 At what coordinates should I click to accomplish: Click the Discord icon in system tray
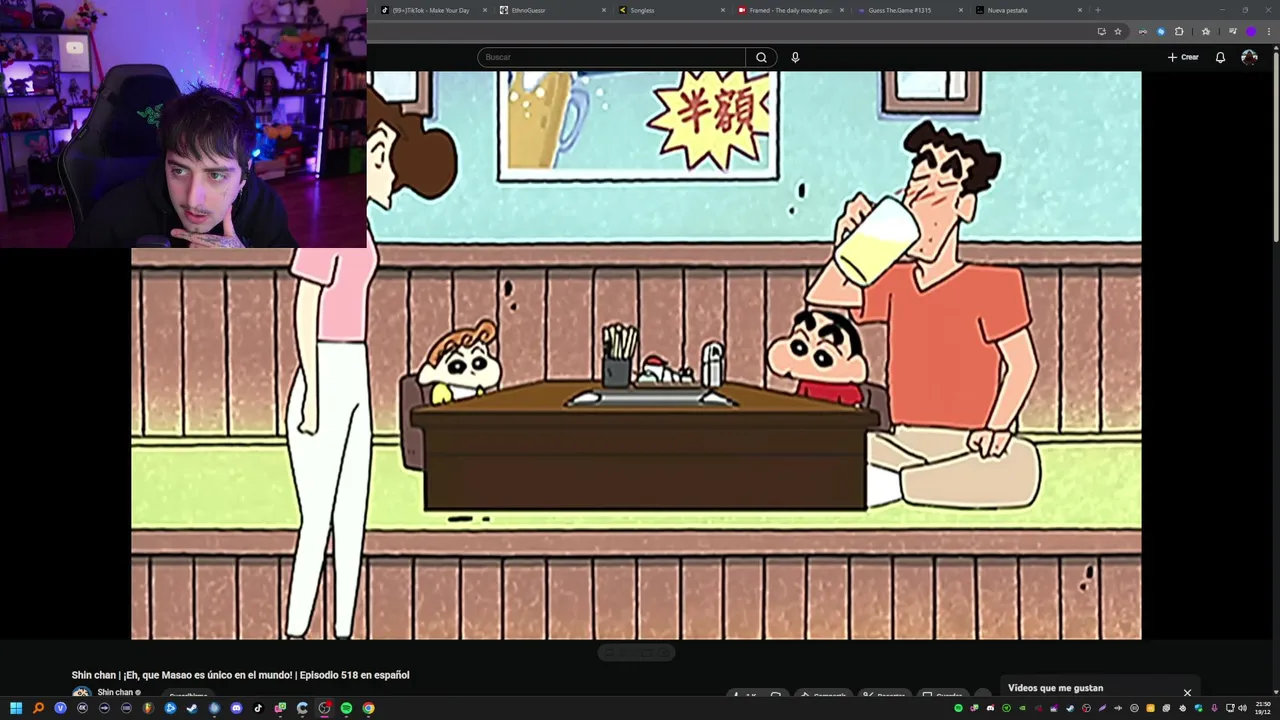tap(990, 708)
